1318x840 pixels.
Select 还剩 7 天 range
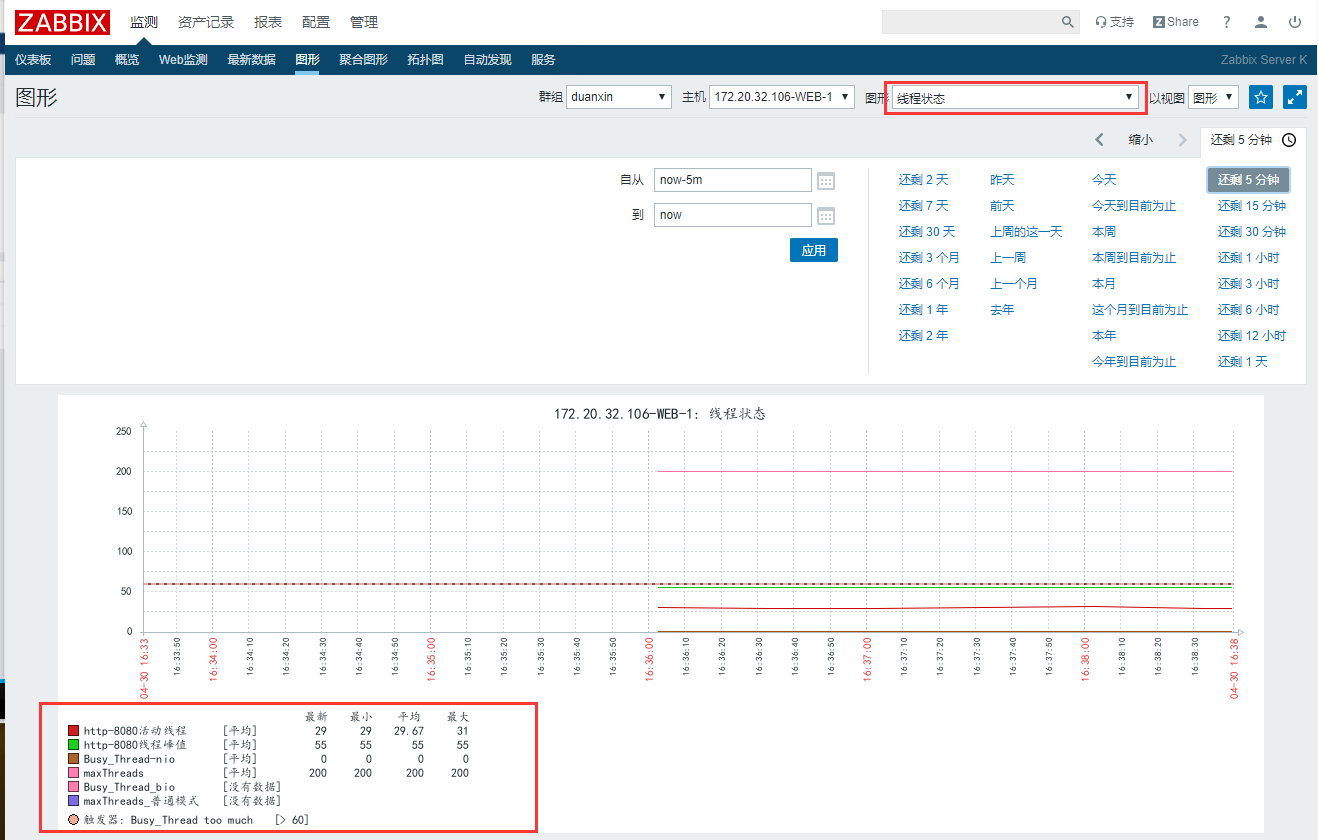(x=922, y=206)
